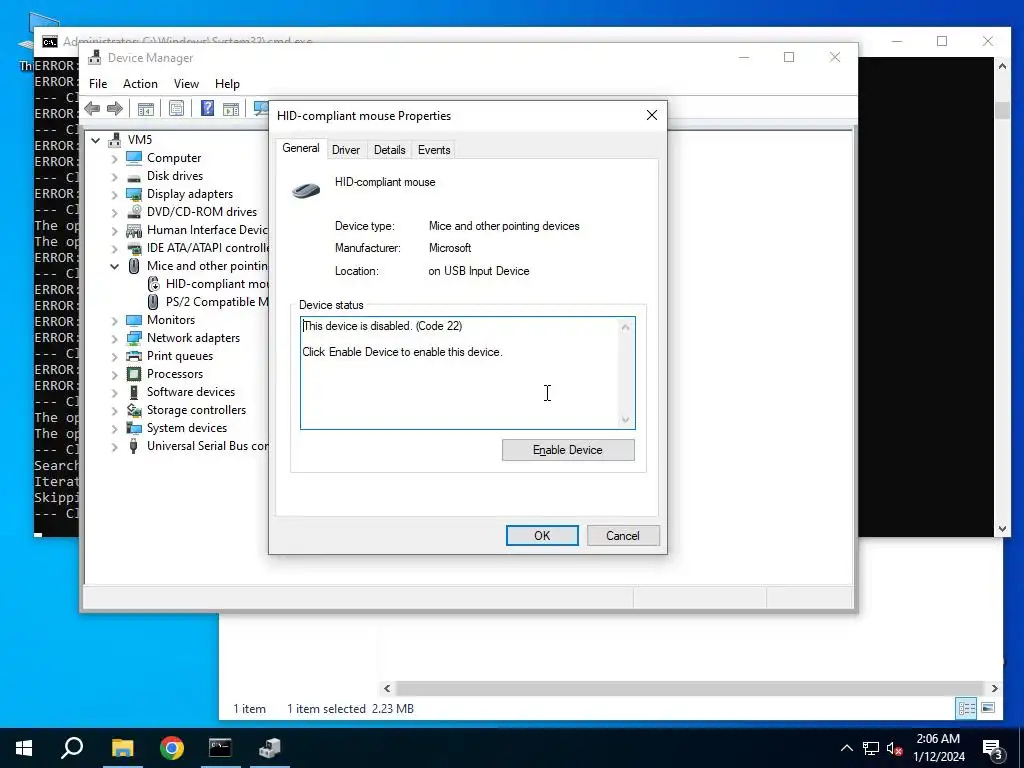Click the DVD/CD-ROM drives category icon
This screenshot has height=768, width=1024.
point(134,212)
